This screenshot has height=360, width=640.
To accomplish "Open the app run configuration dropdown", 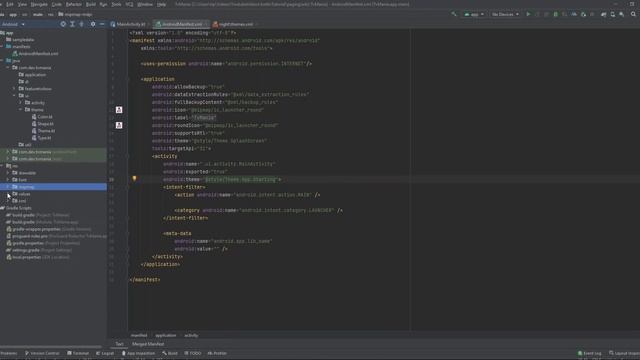I will tap(474, 14).
